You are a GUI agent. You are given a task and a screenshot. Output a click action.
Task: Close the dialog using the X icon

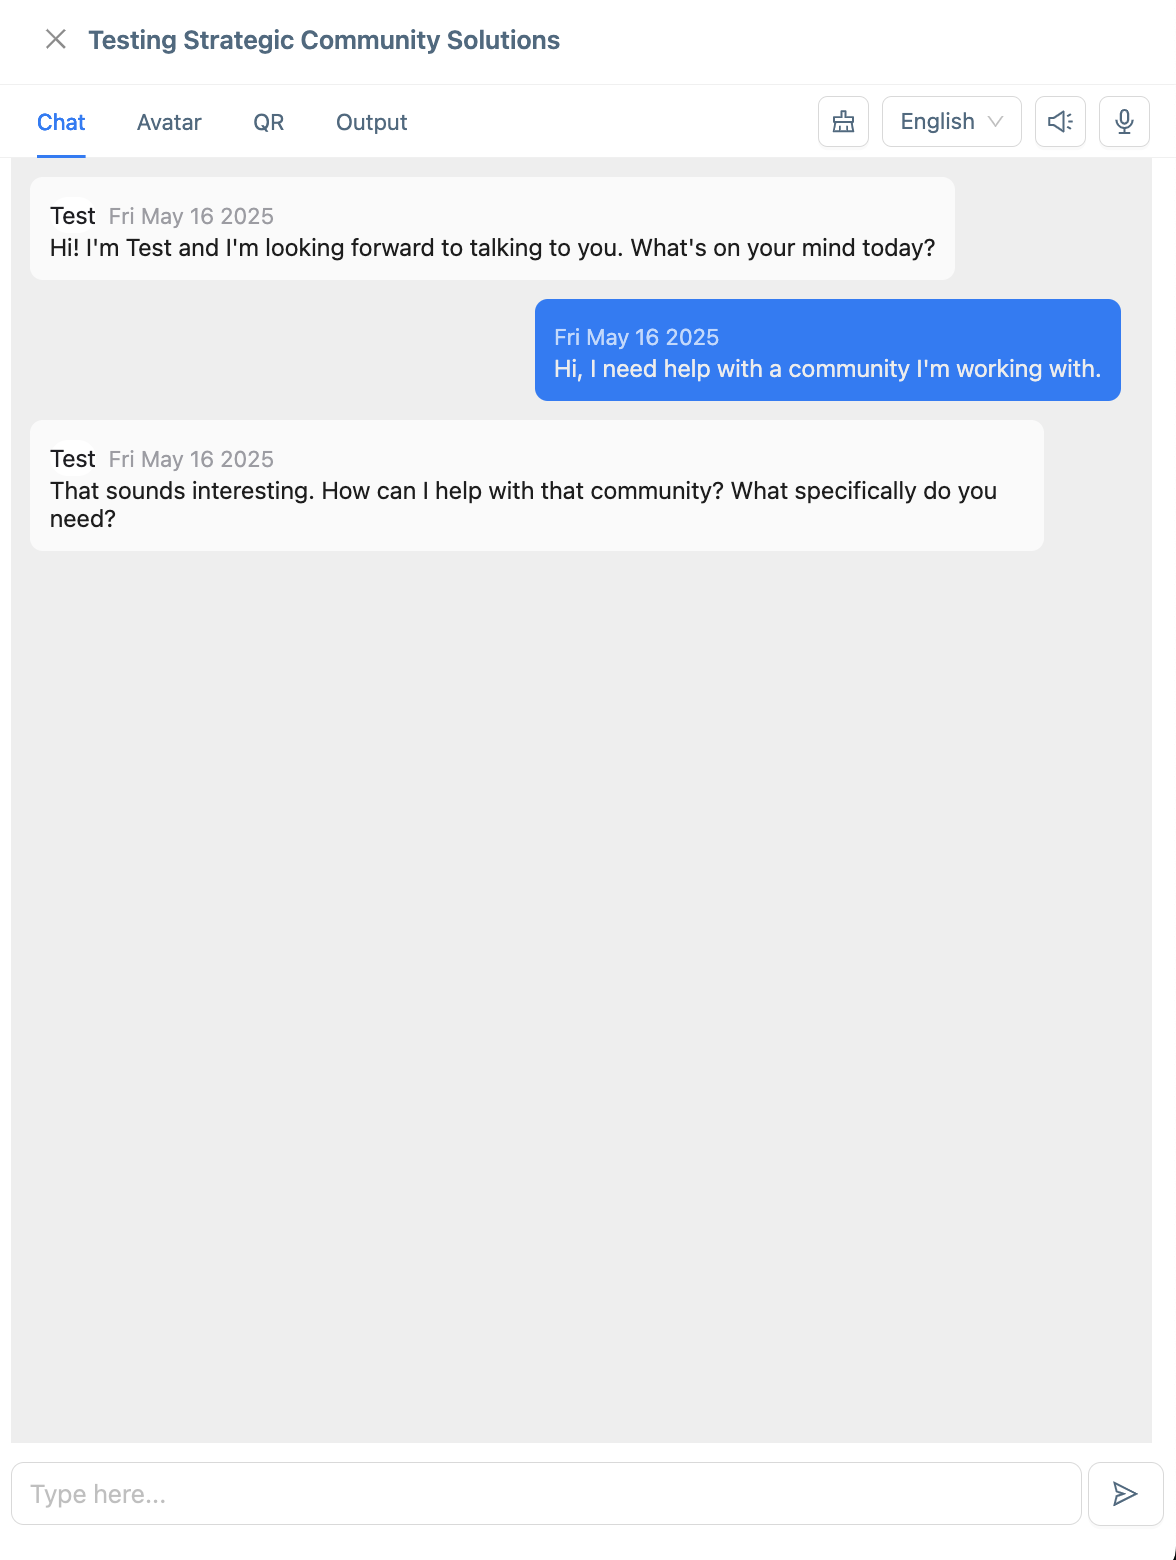pyautogui.click(x=54, y=40)
